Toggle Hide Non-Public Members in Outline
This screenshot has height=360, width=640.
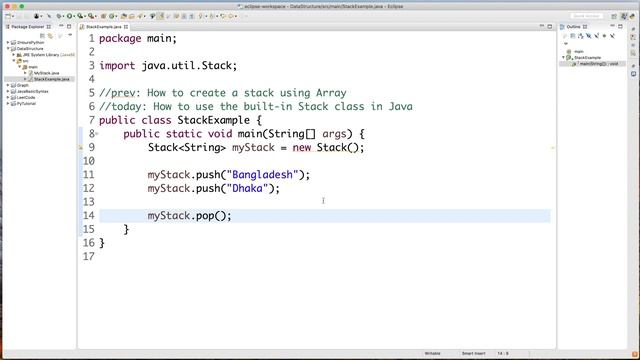click(x=604, y=36)
